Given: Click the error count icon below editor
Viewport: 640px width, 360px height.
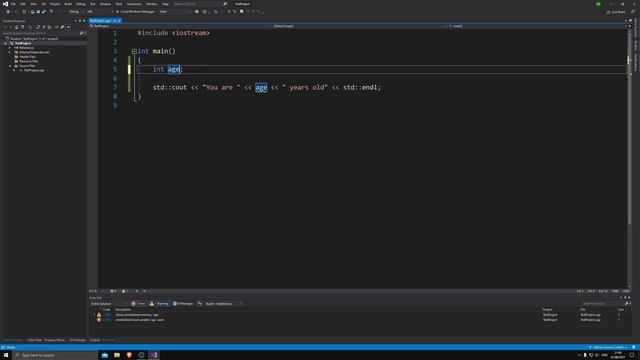Looking at the screenshot, I should pyautogui.click(x=113, y=291).
